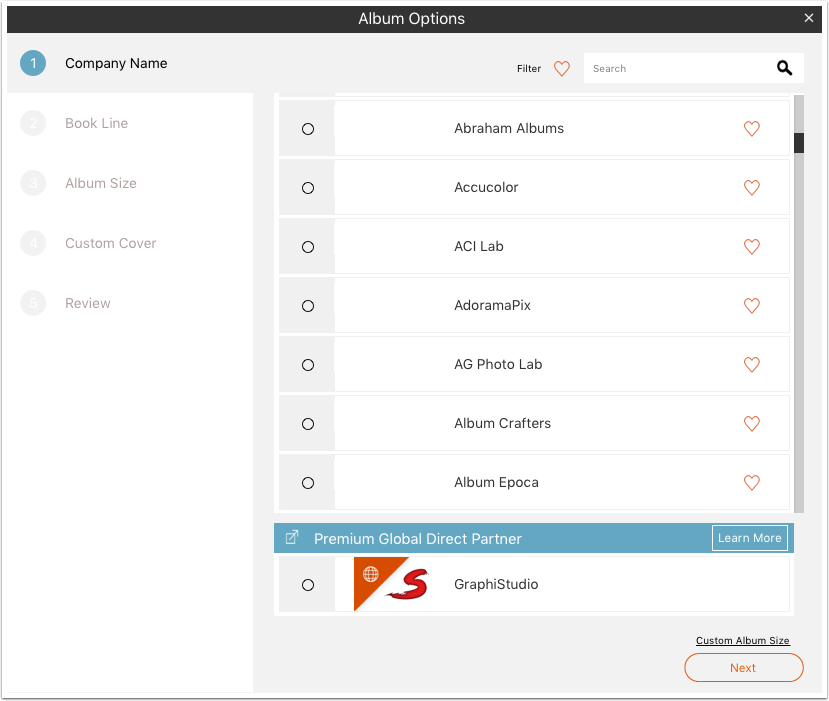Image resolution: width=829 pixels, height=701 pixels.
Task: Open Custom Album Size link
Action: [742, 641]
